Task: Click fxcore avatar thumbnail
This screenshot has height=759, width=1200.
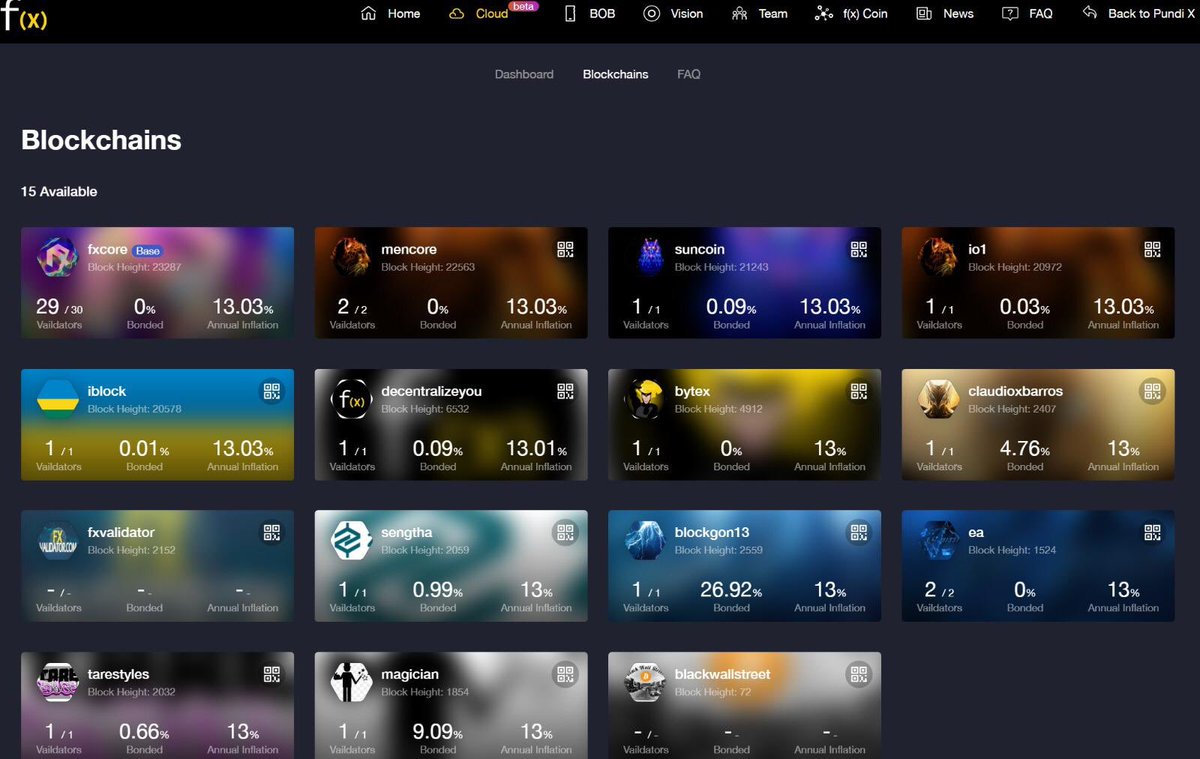Action: coord(57,257)
